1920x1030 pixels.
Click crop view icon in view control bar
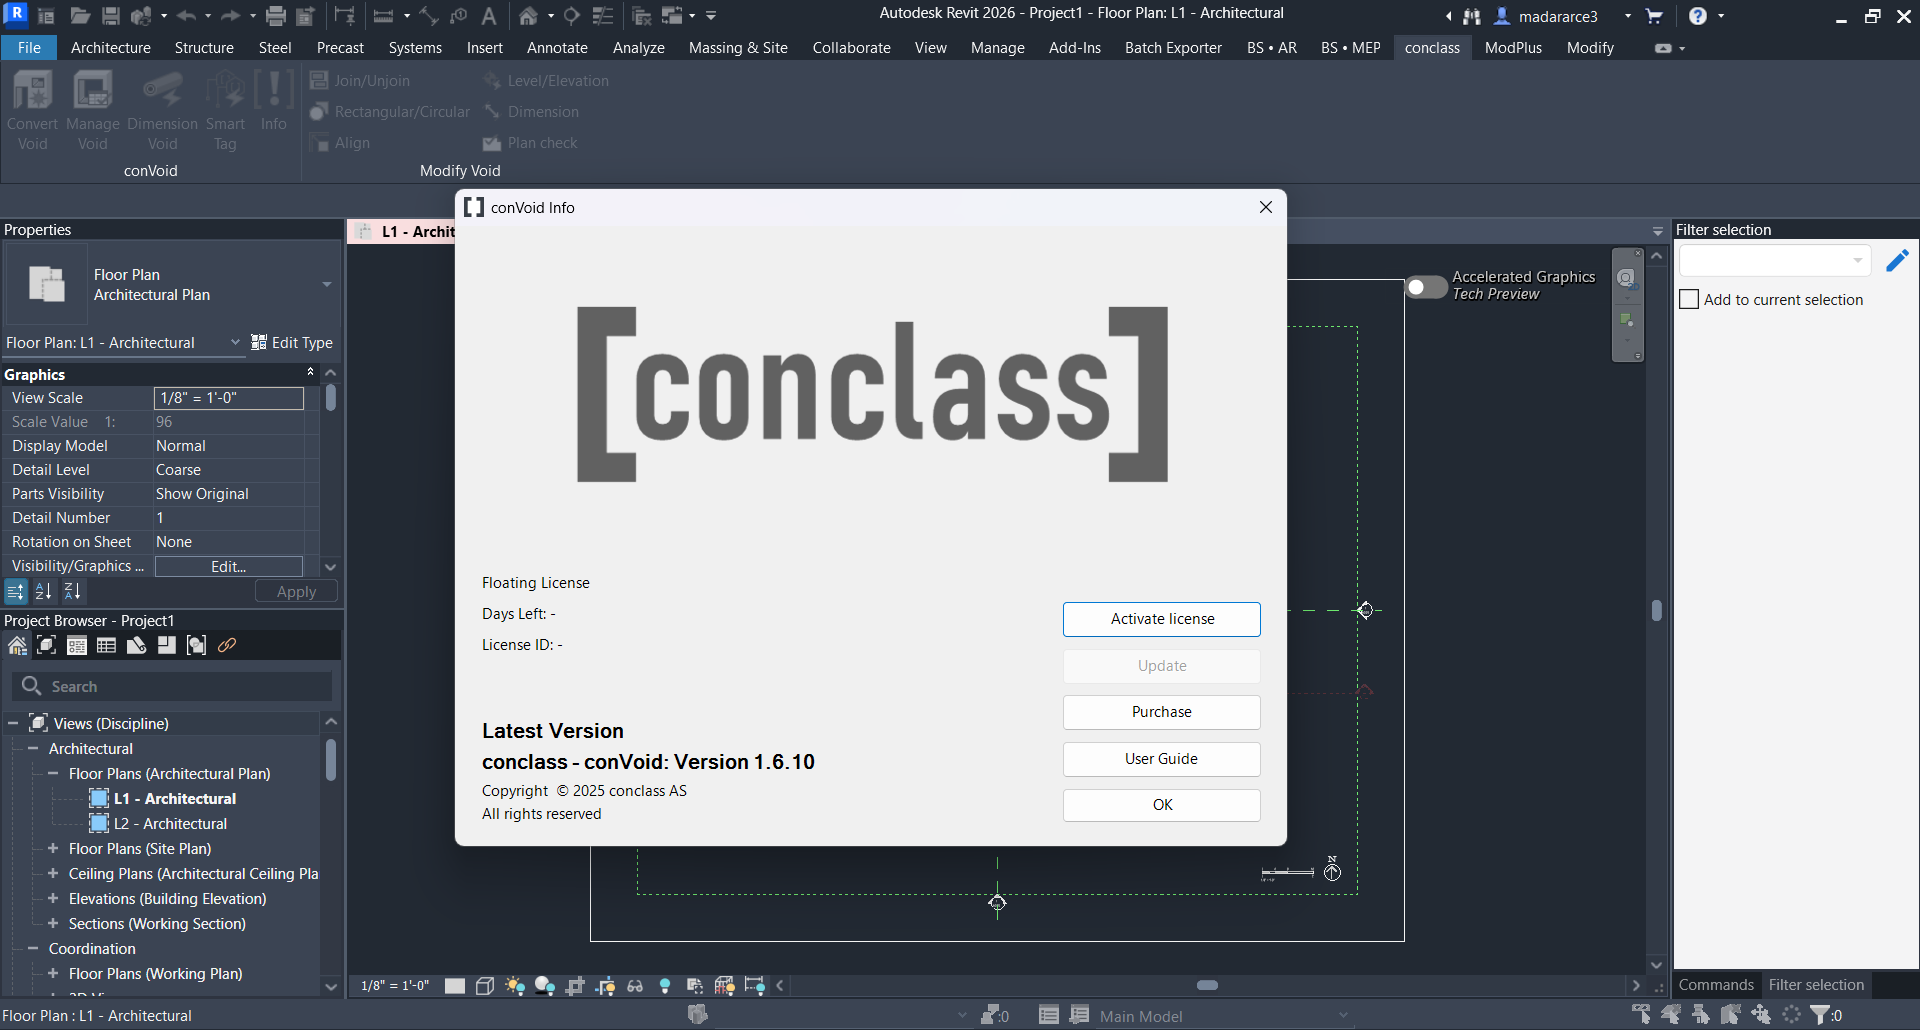pyautogui.click(x=575, y=986)
